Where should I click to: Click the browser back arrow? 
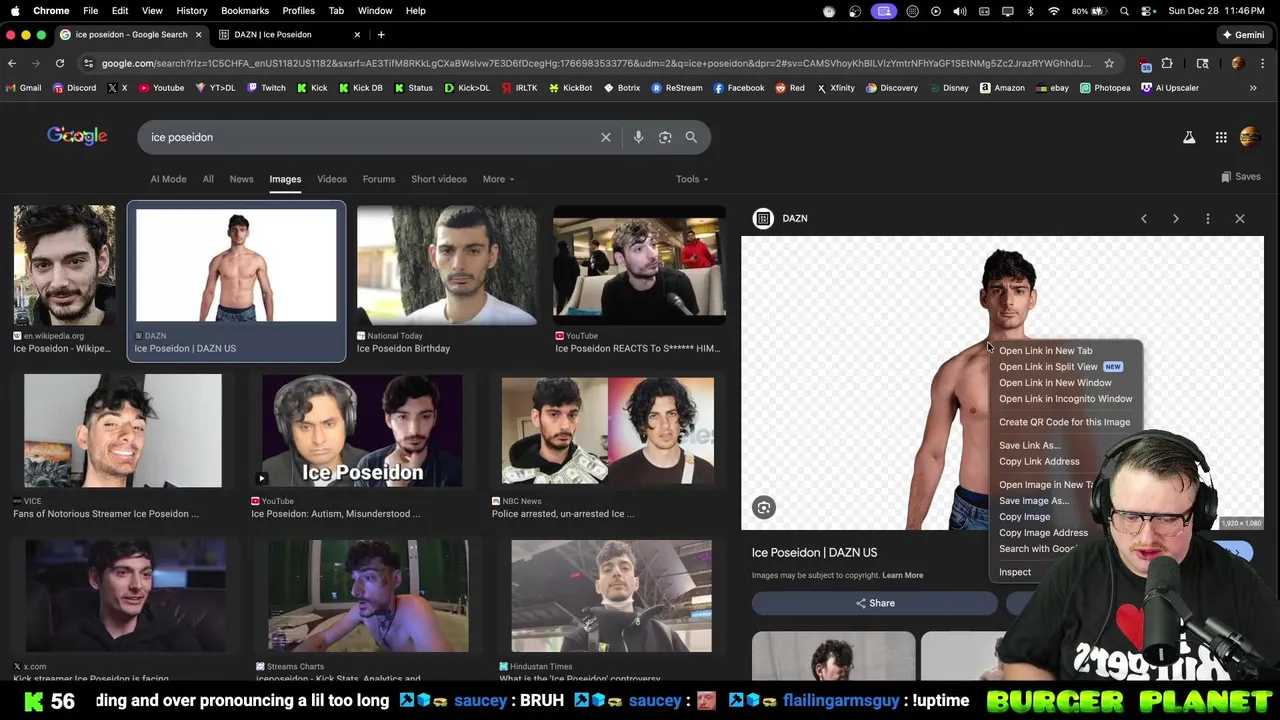[x=12, y=63]
